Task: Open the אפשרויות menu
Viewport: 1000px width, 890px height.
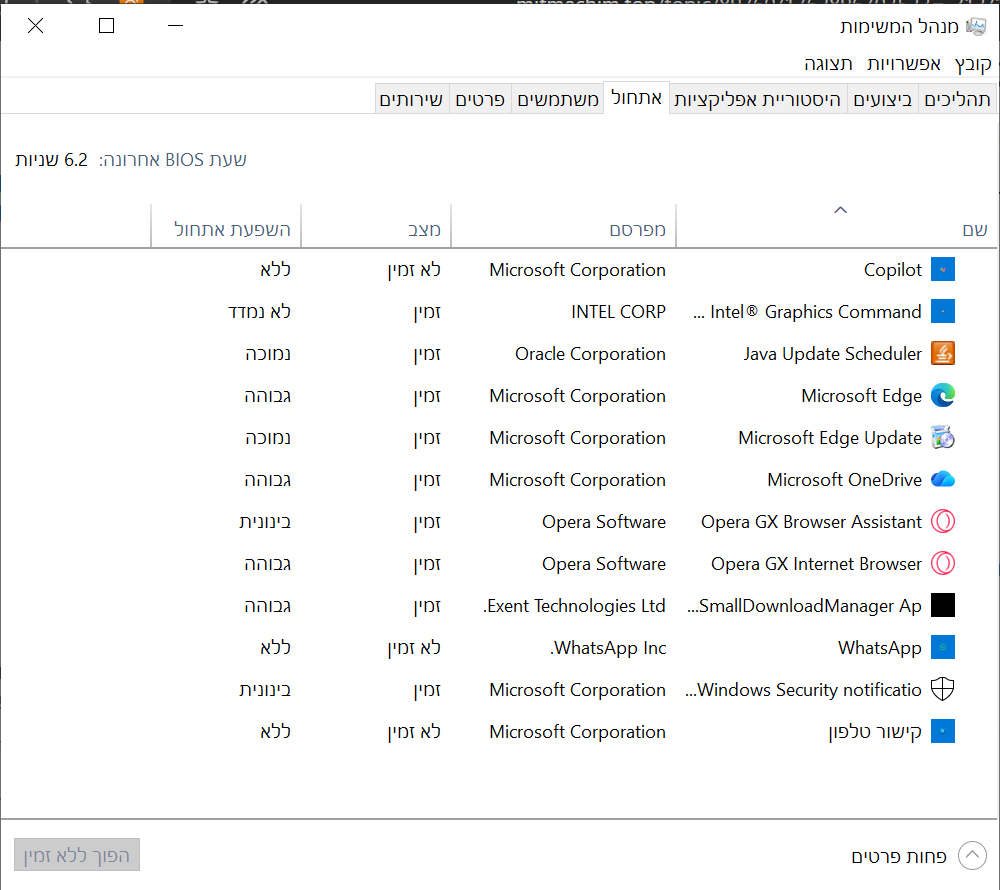Action: pyautogui.click(x=903, y=64)
